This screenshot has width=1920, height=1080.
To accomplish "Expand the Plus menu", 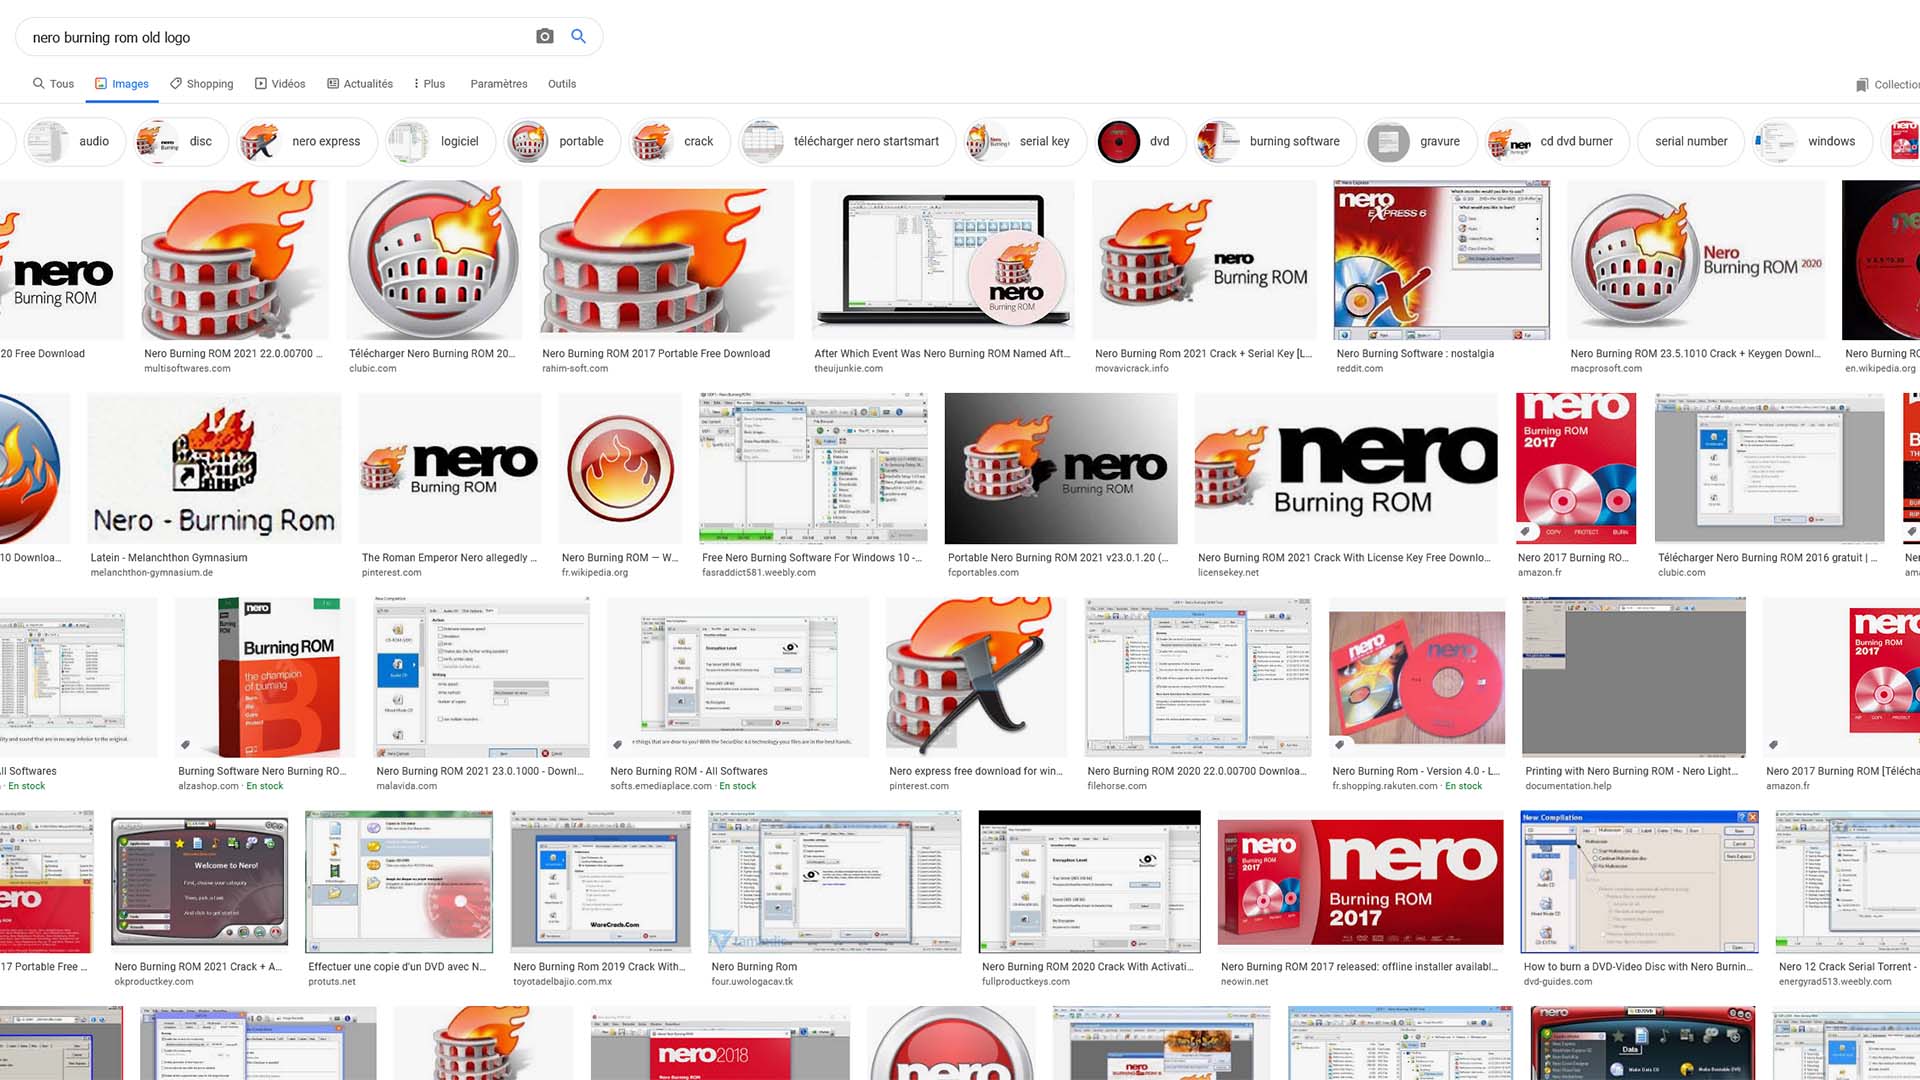I will 430,84.
